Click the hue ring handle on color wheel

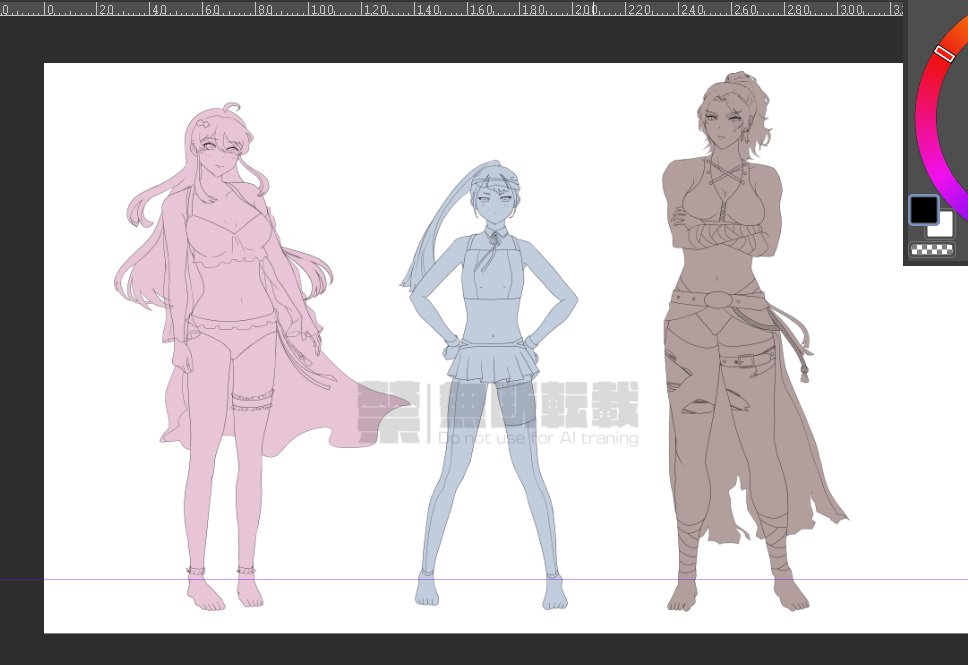[944, 53]
